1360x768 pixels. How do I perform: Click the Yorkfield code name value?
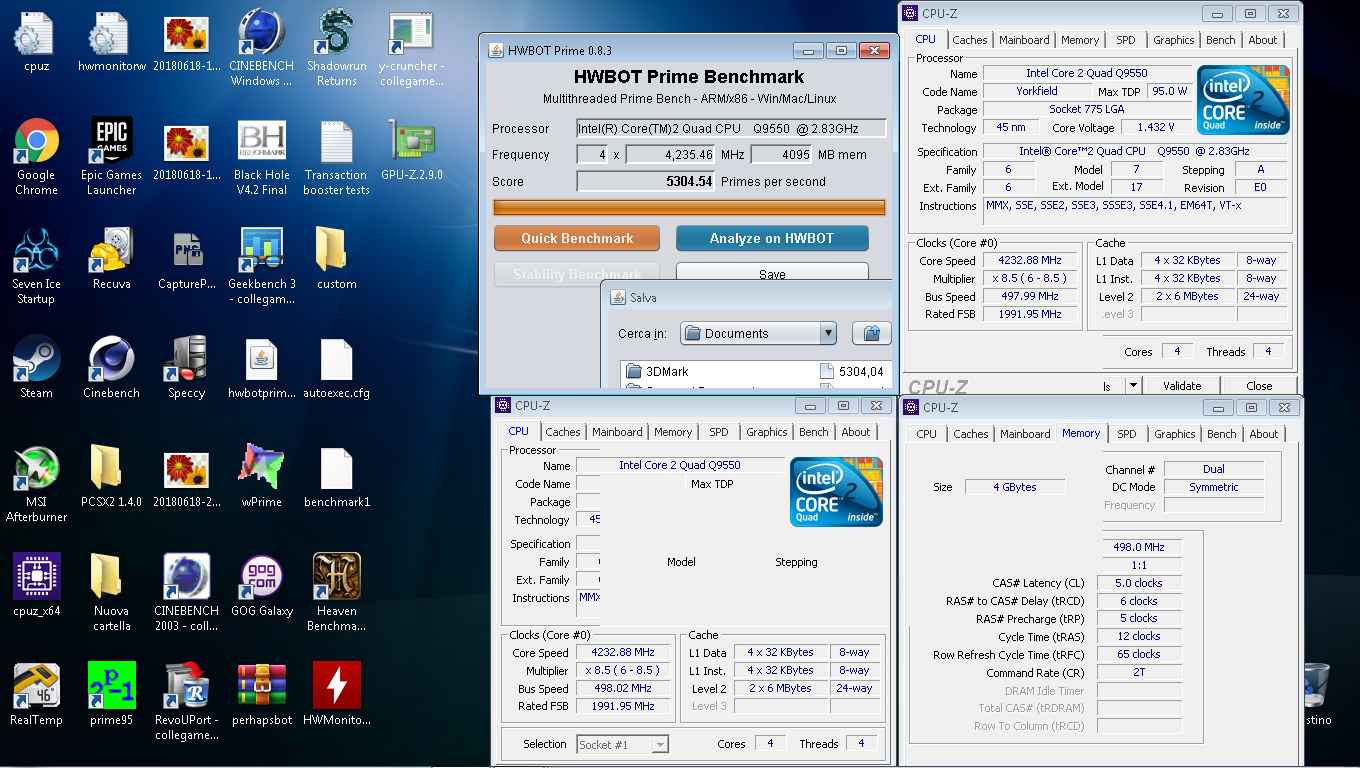pyautogui.click(x=1036, y=91)
